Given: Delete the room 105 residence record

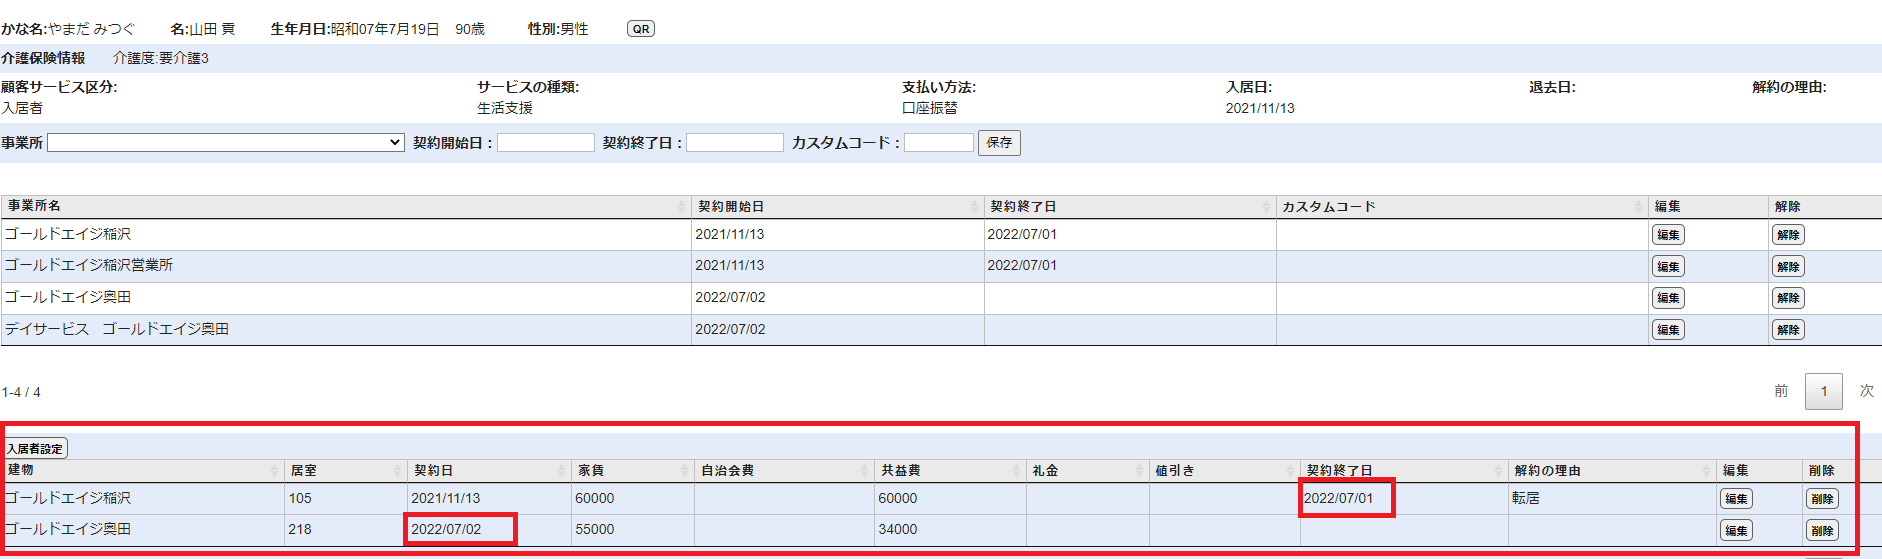Looking at the screenshot, I should [x=1822, y=499].
